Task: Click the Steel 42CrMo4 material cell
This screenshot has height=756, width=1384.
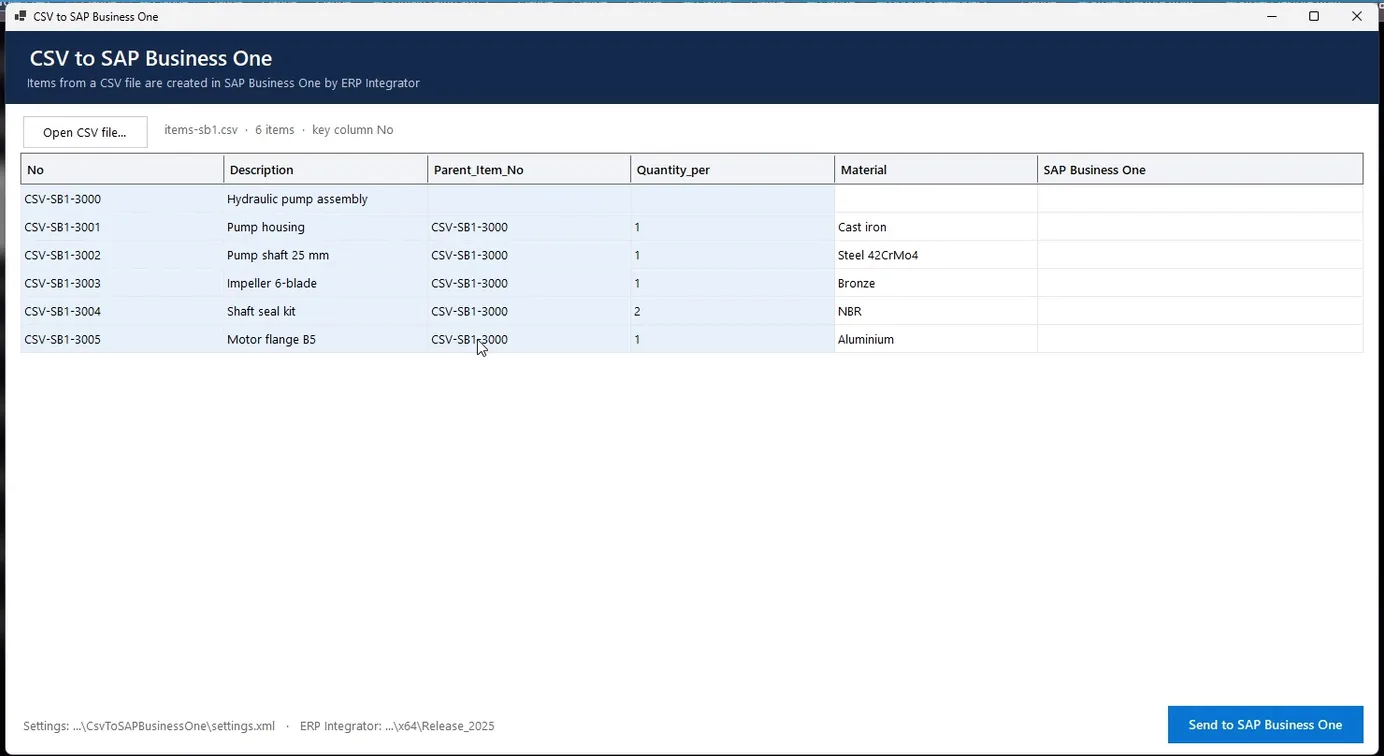Action: (936, 255)
